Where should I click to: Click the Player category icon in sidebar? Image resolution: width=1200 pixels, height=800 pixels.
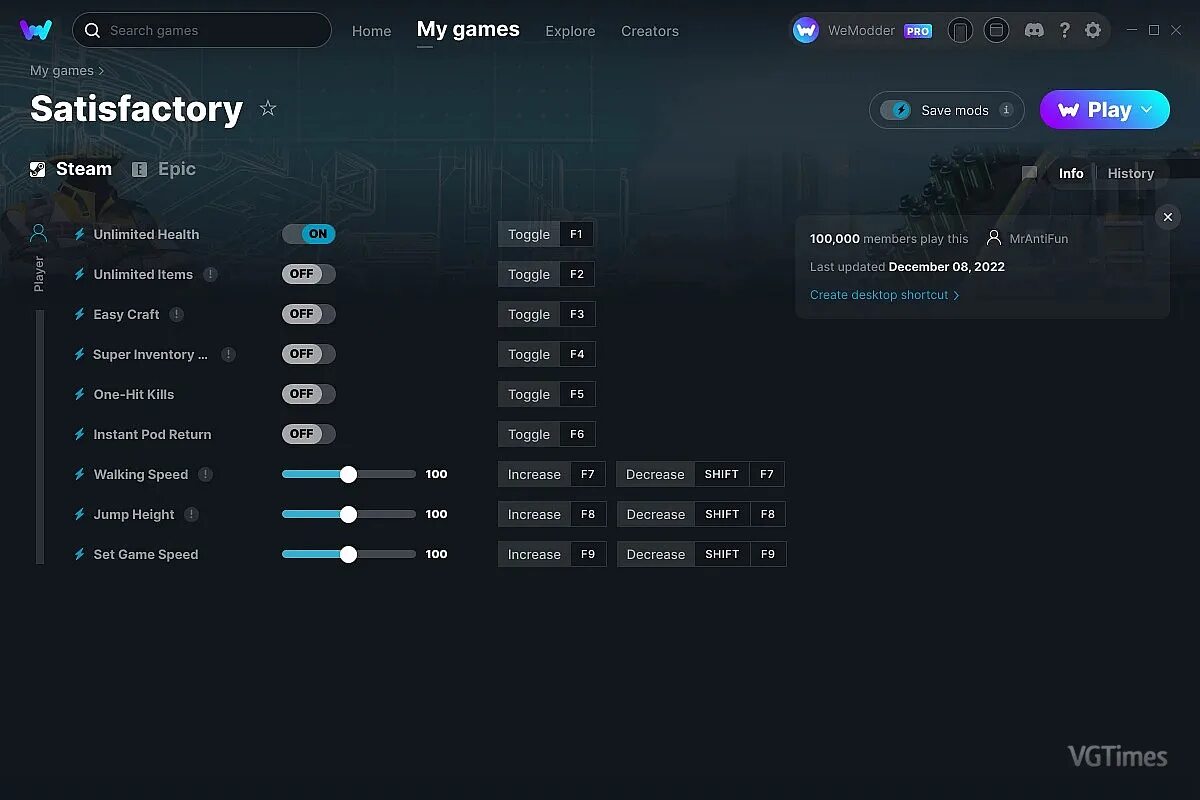pos(39,233)
